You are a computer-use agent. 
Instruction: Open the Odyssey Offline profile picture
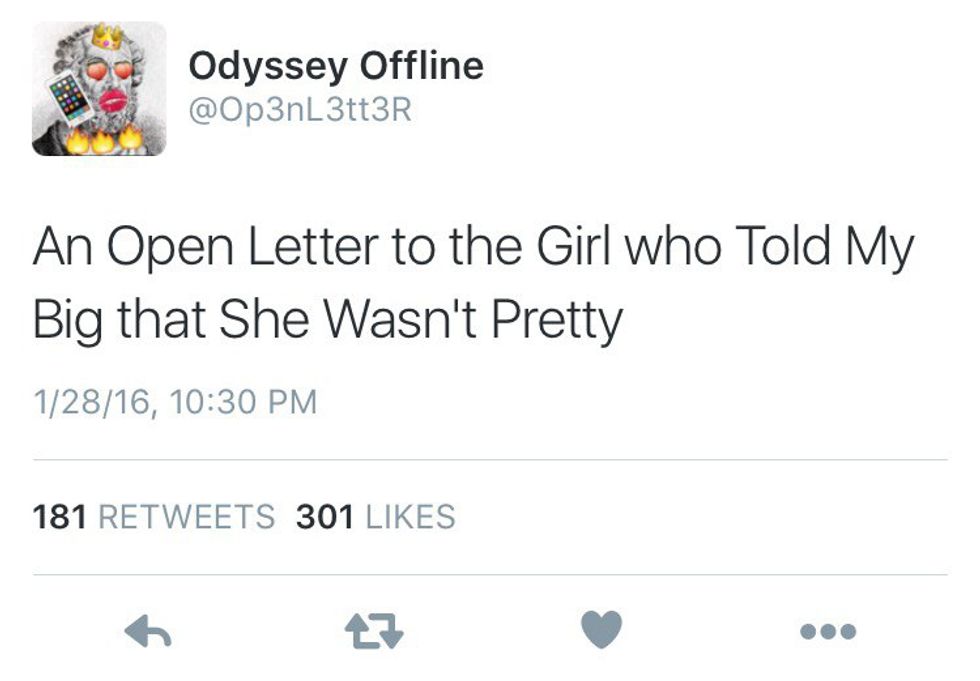tap(99, 89)
